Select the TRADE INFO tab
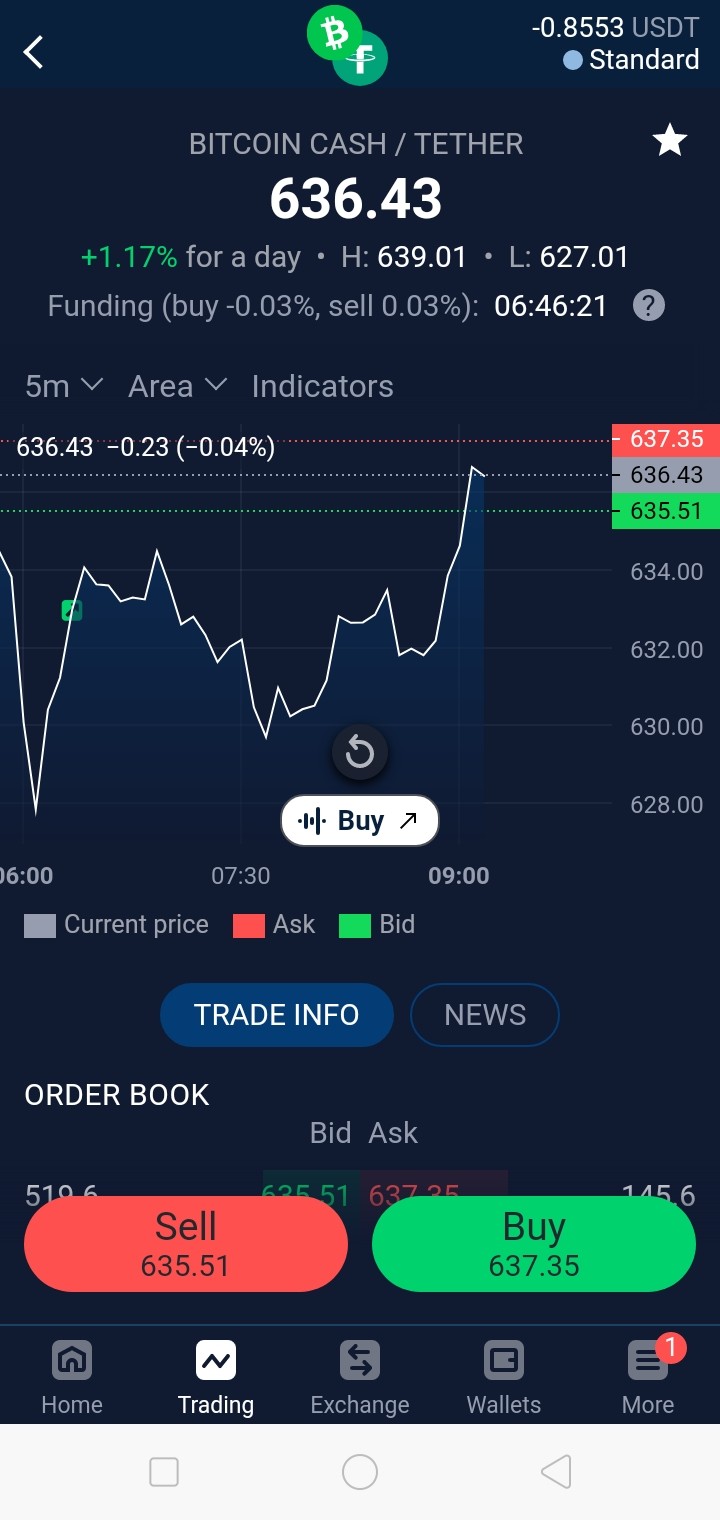 point(276,1015)
